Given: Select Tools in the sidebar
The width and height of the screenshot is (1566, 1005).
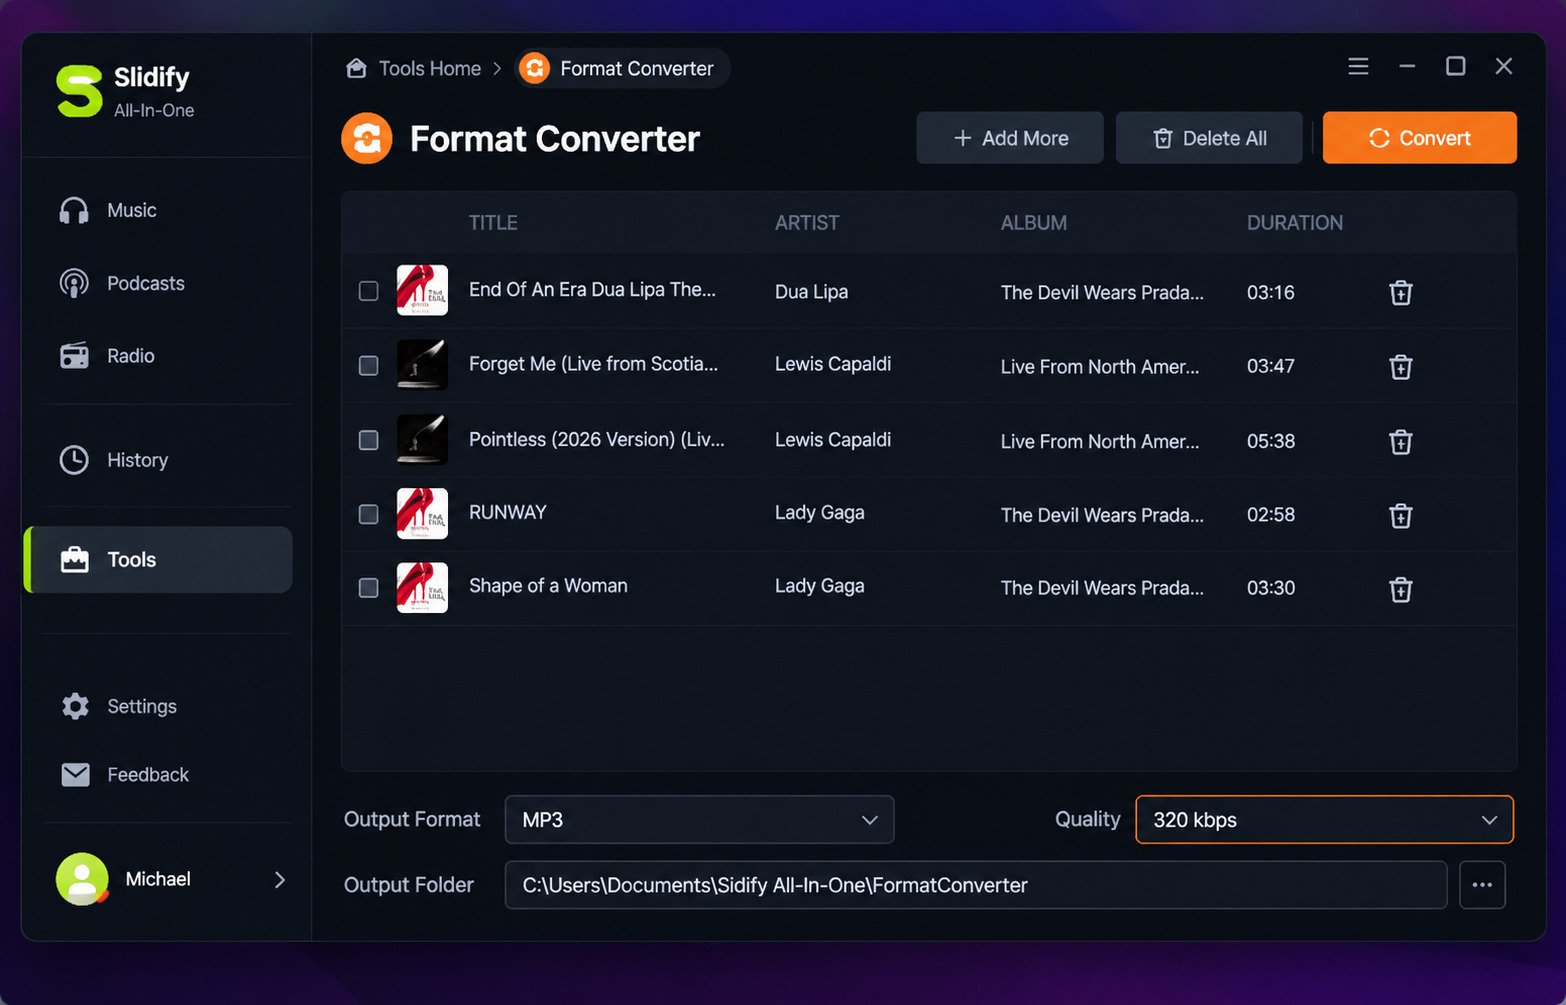Looking at the screenshot, I should [x=158, y=560].
